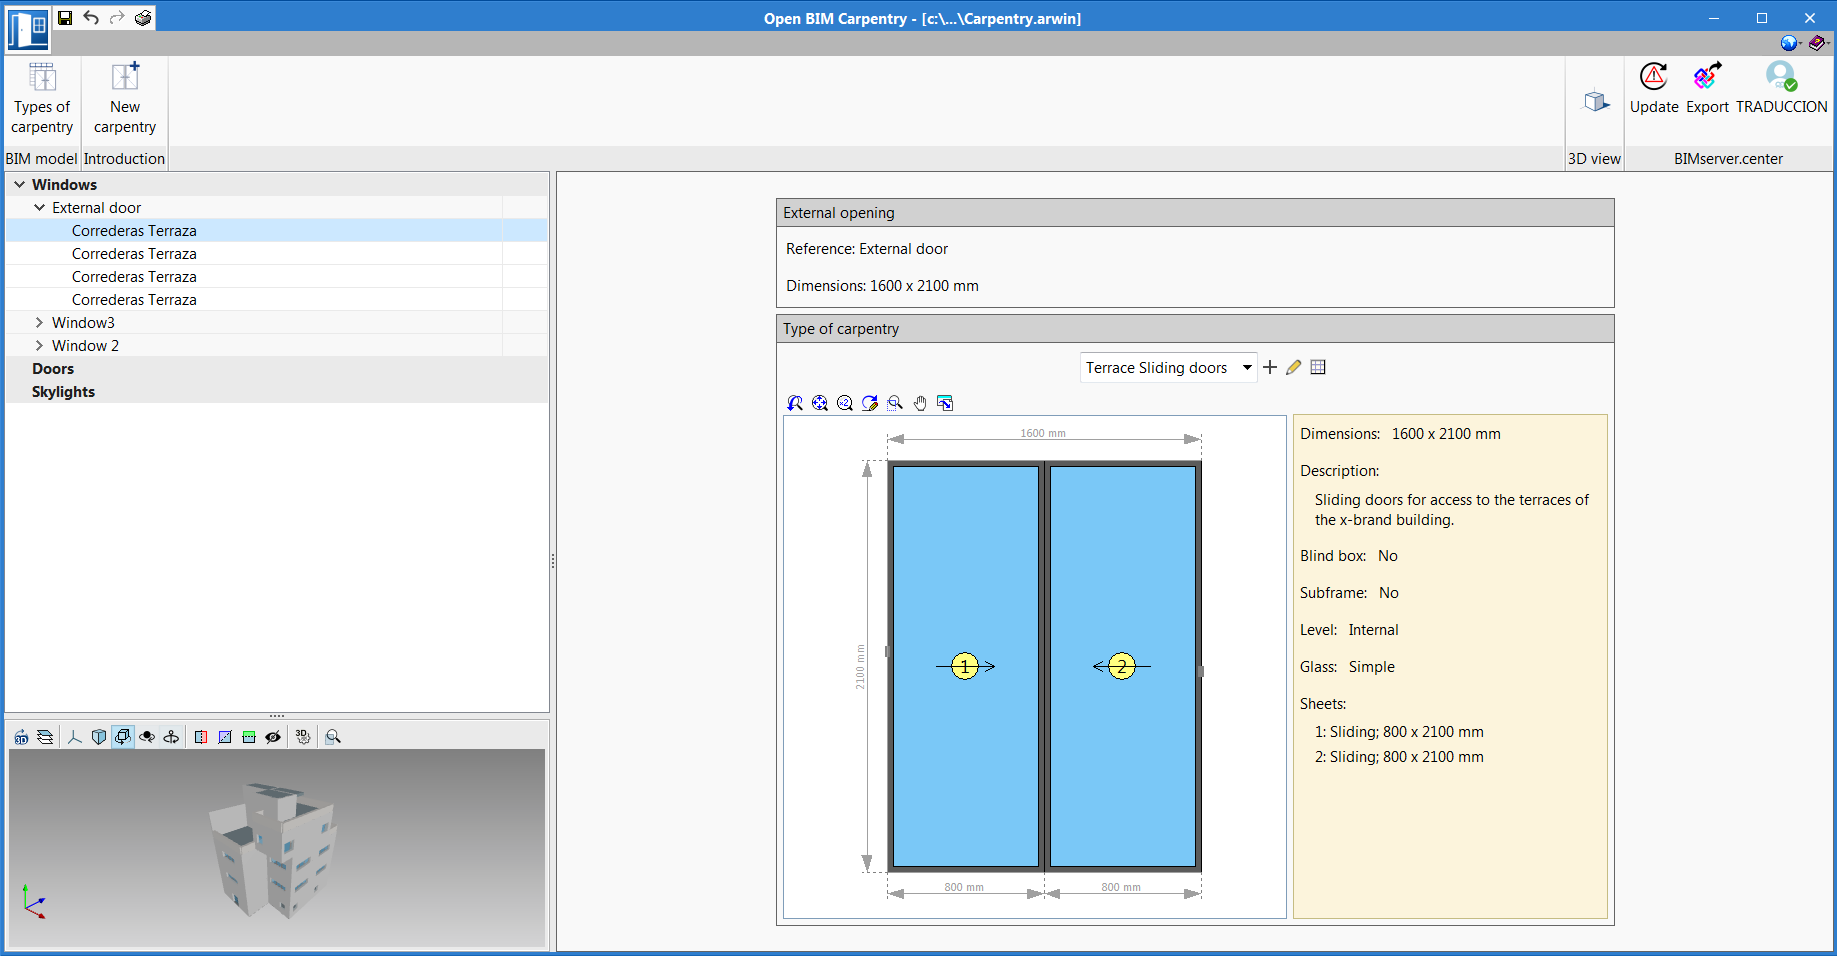Select the Pan hand tool above the drawing
Screen dimensions: 1837x956
tap(920, 403)
